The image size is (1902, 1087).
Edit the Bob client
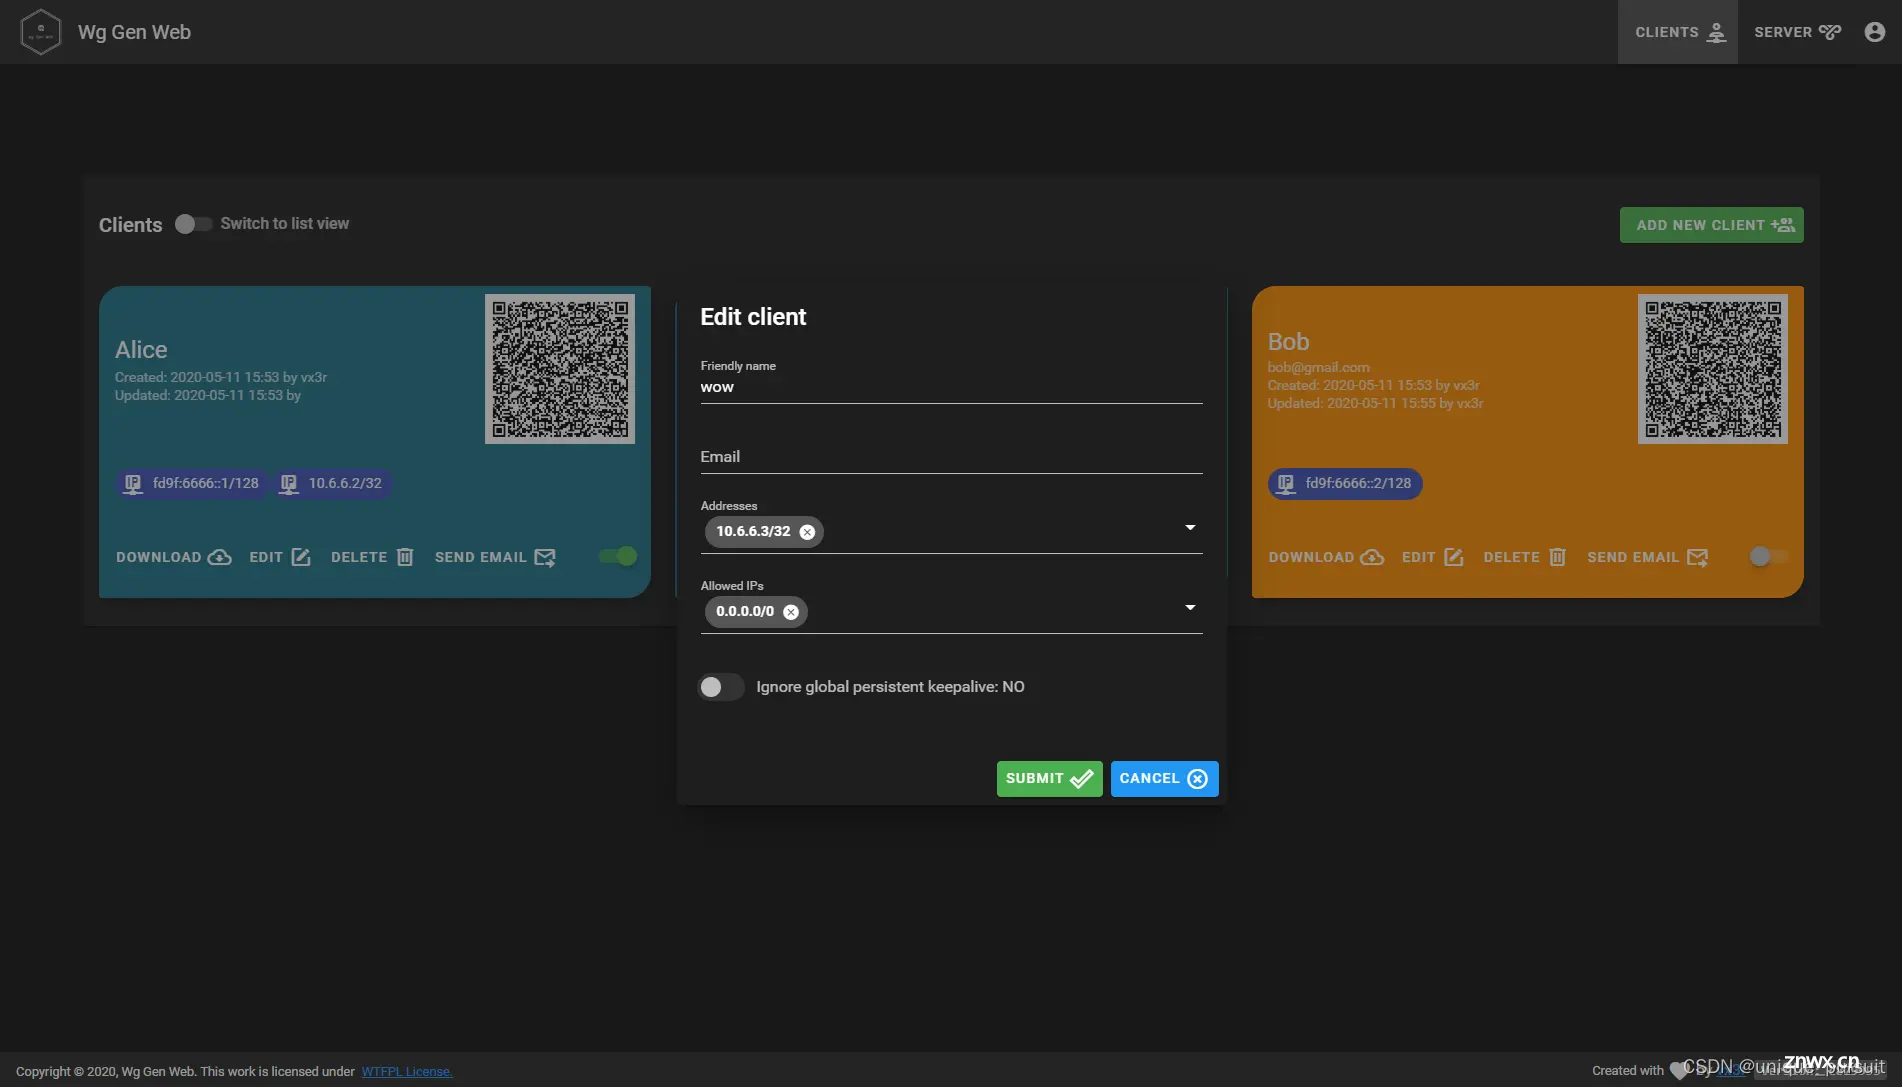pyautogui.click(x=1432, y=557)
